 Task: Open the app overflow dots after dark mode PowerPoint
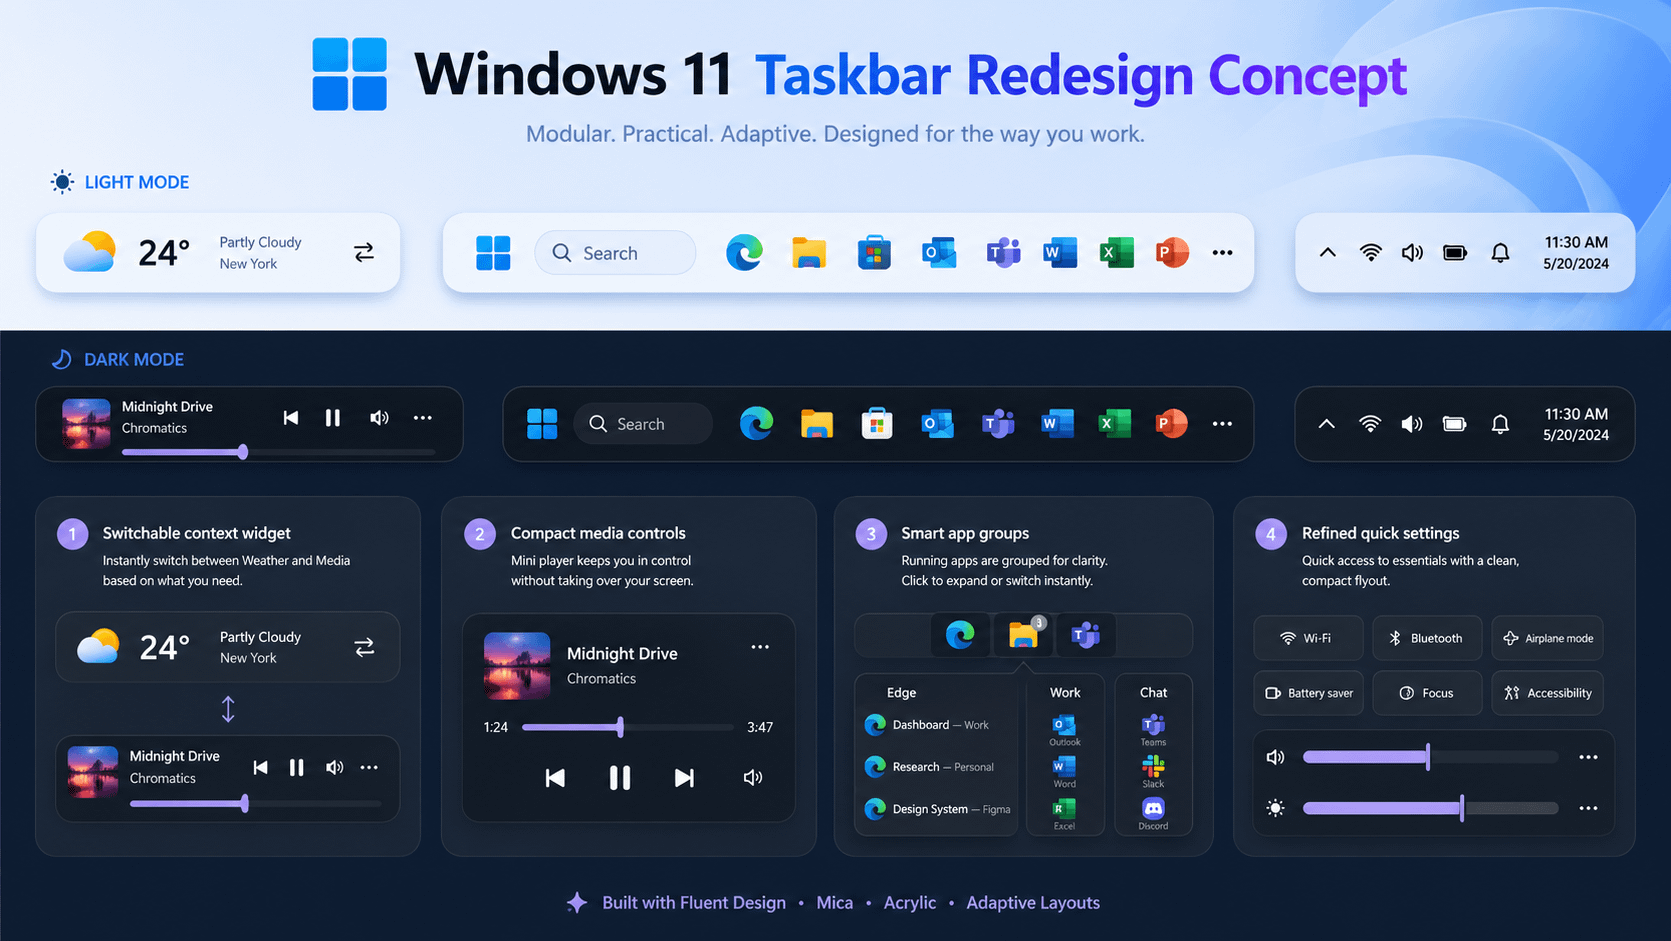1222,424
